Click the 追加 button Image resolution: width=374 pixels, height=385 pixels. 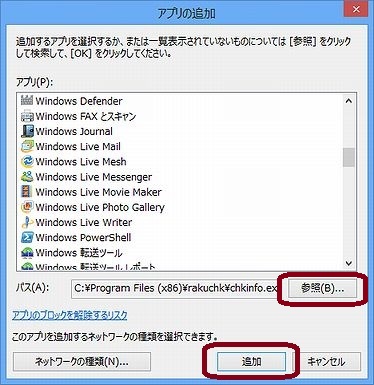click(x=251, y=361)
